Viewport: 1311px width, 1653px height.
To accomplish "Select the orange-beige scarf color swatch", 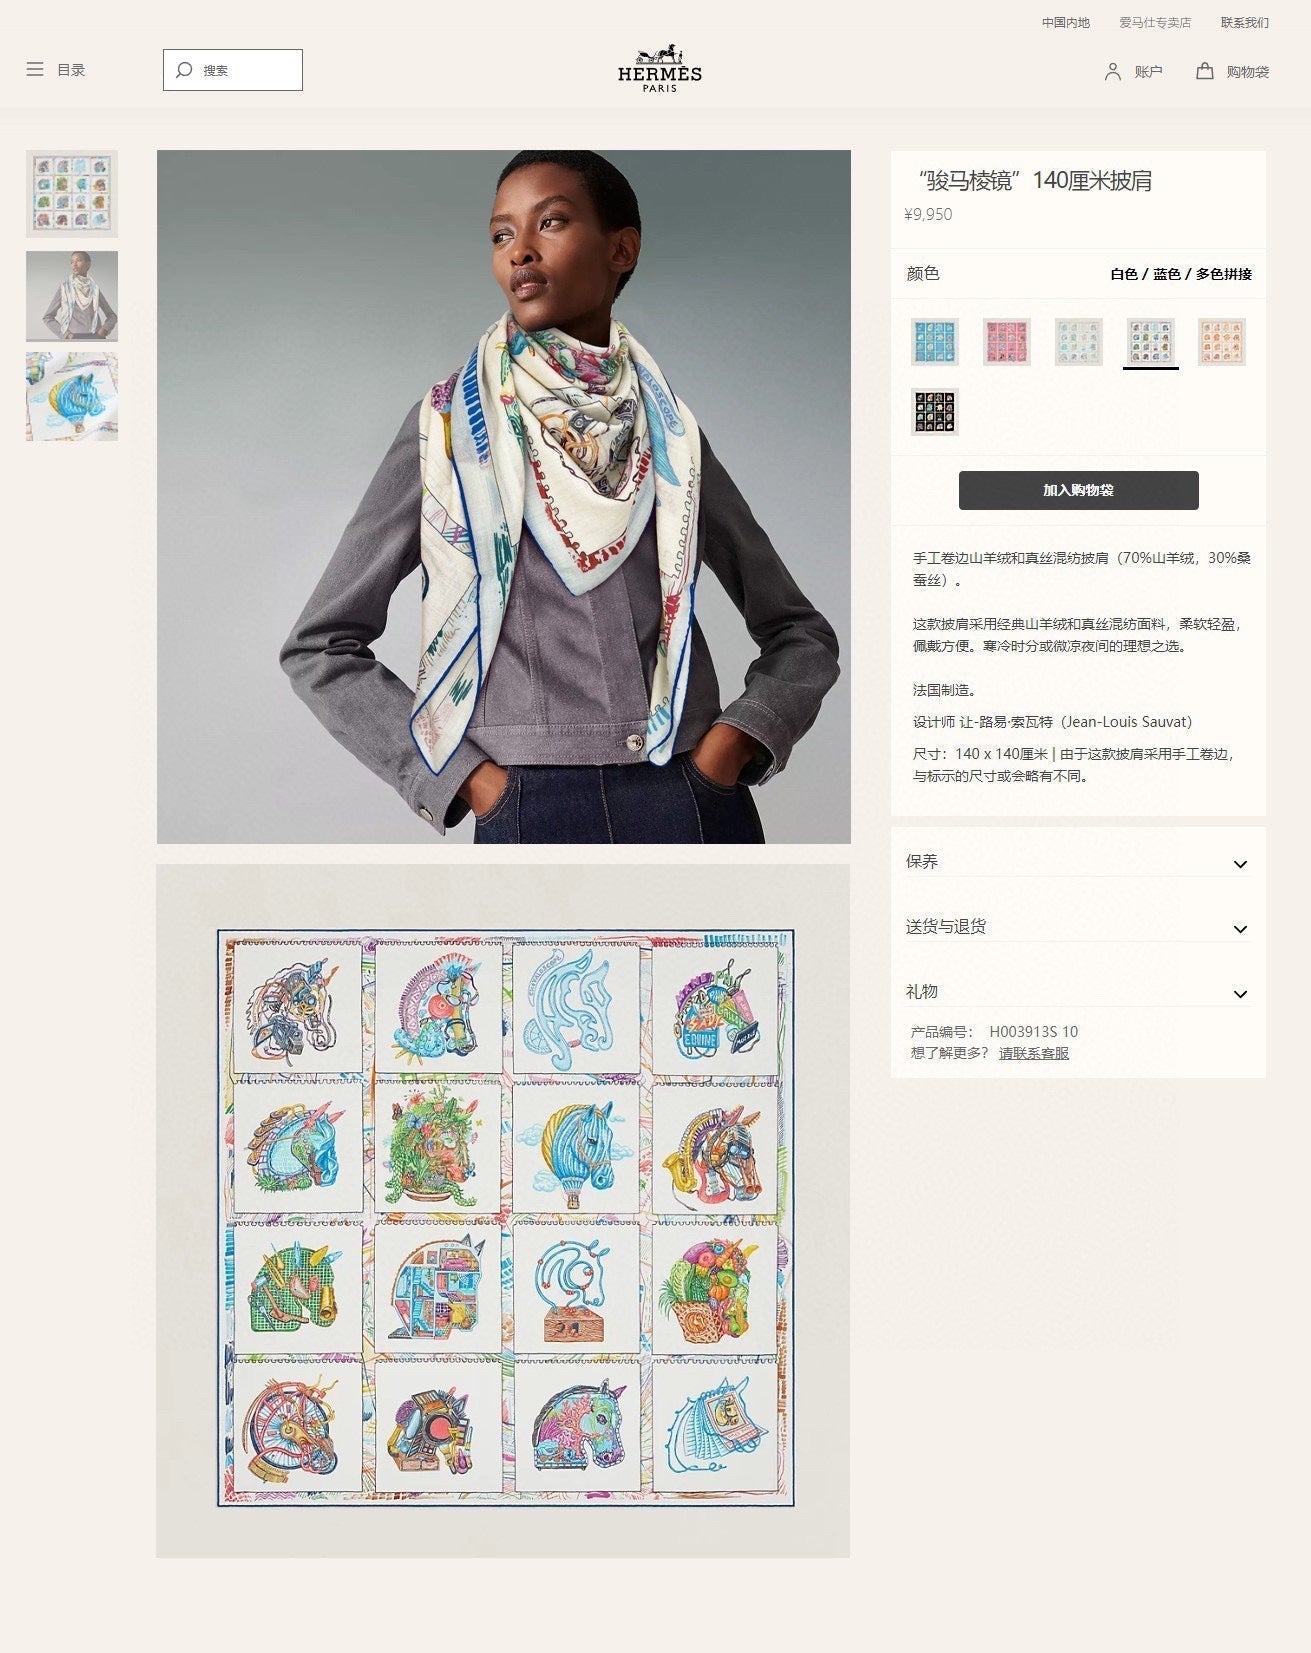I will 1222,342.
